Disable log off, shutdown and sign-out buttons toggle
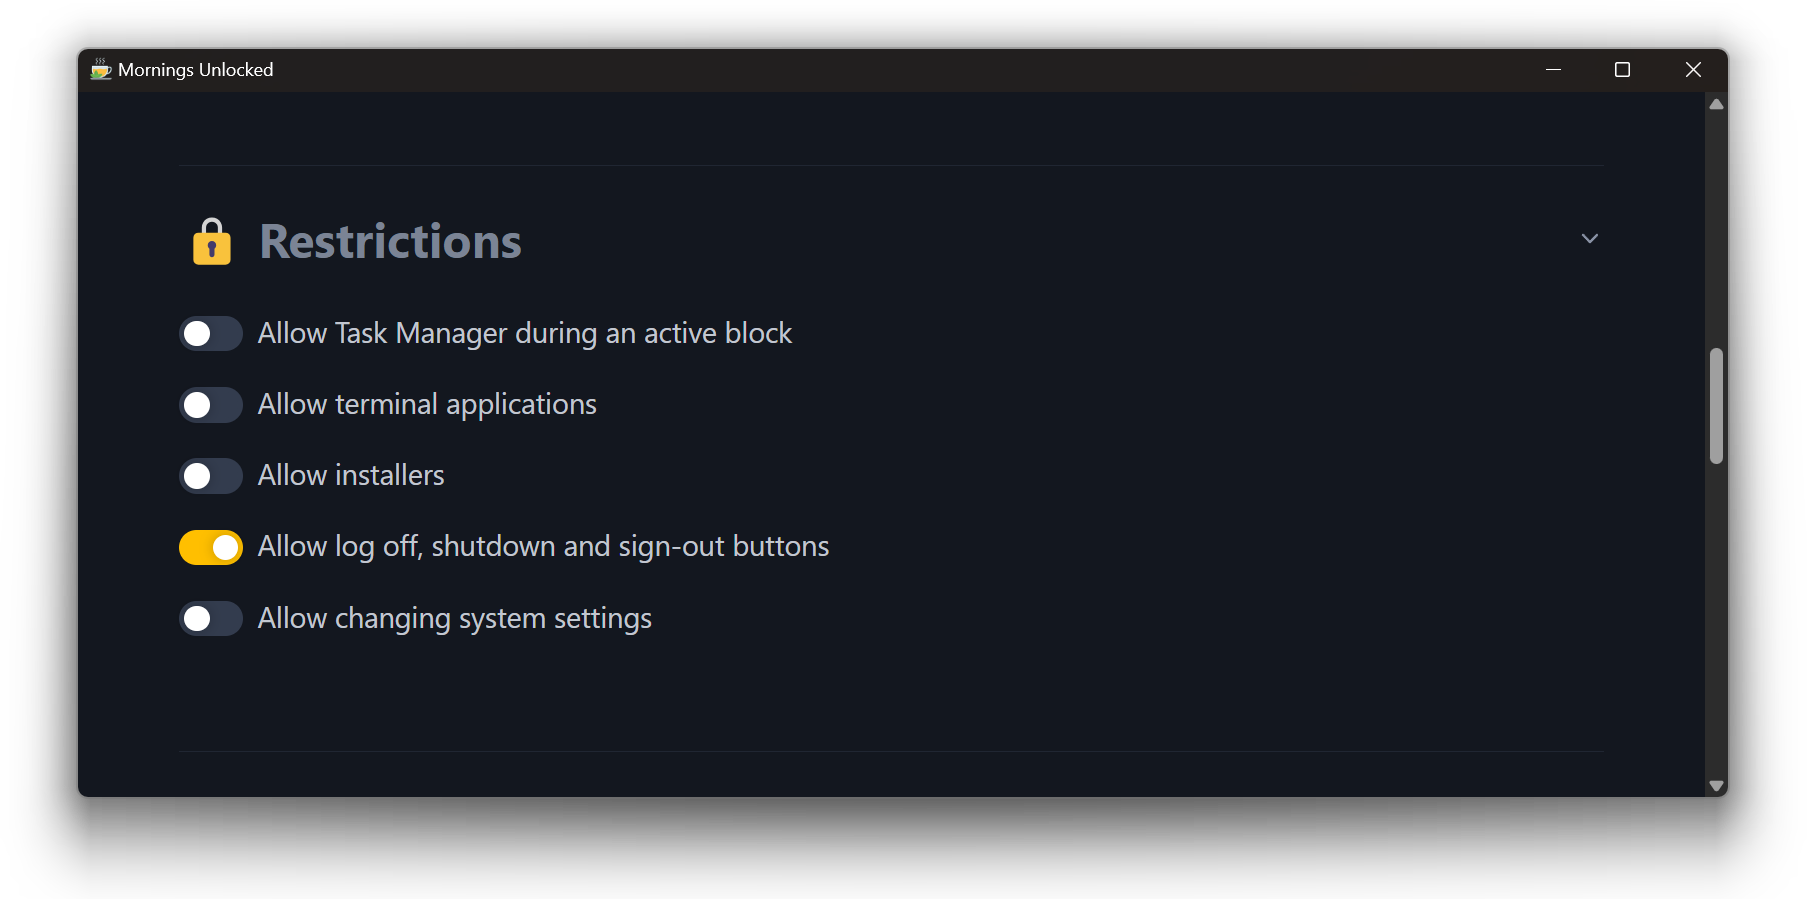1807x899 pixels. click(x=211, y=547)
